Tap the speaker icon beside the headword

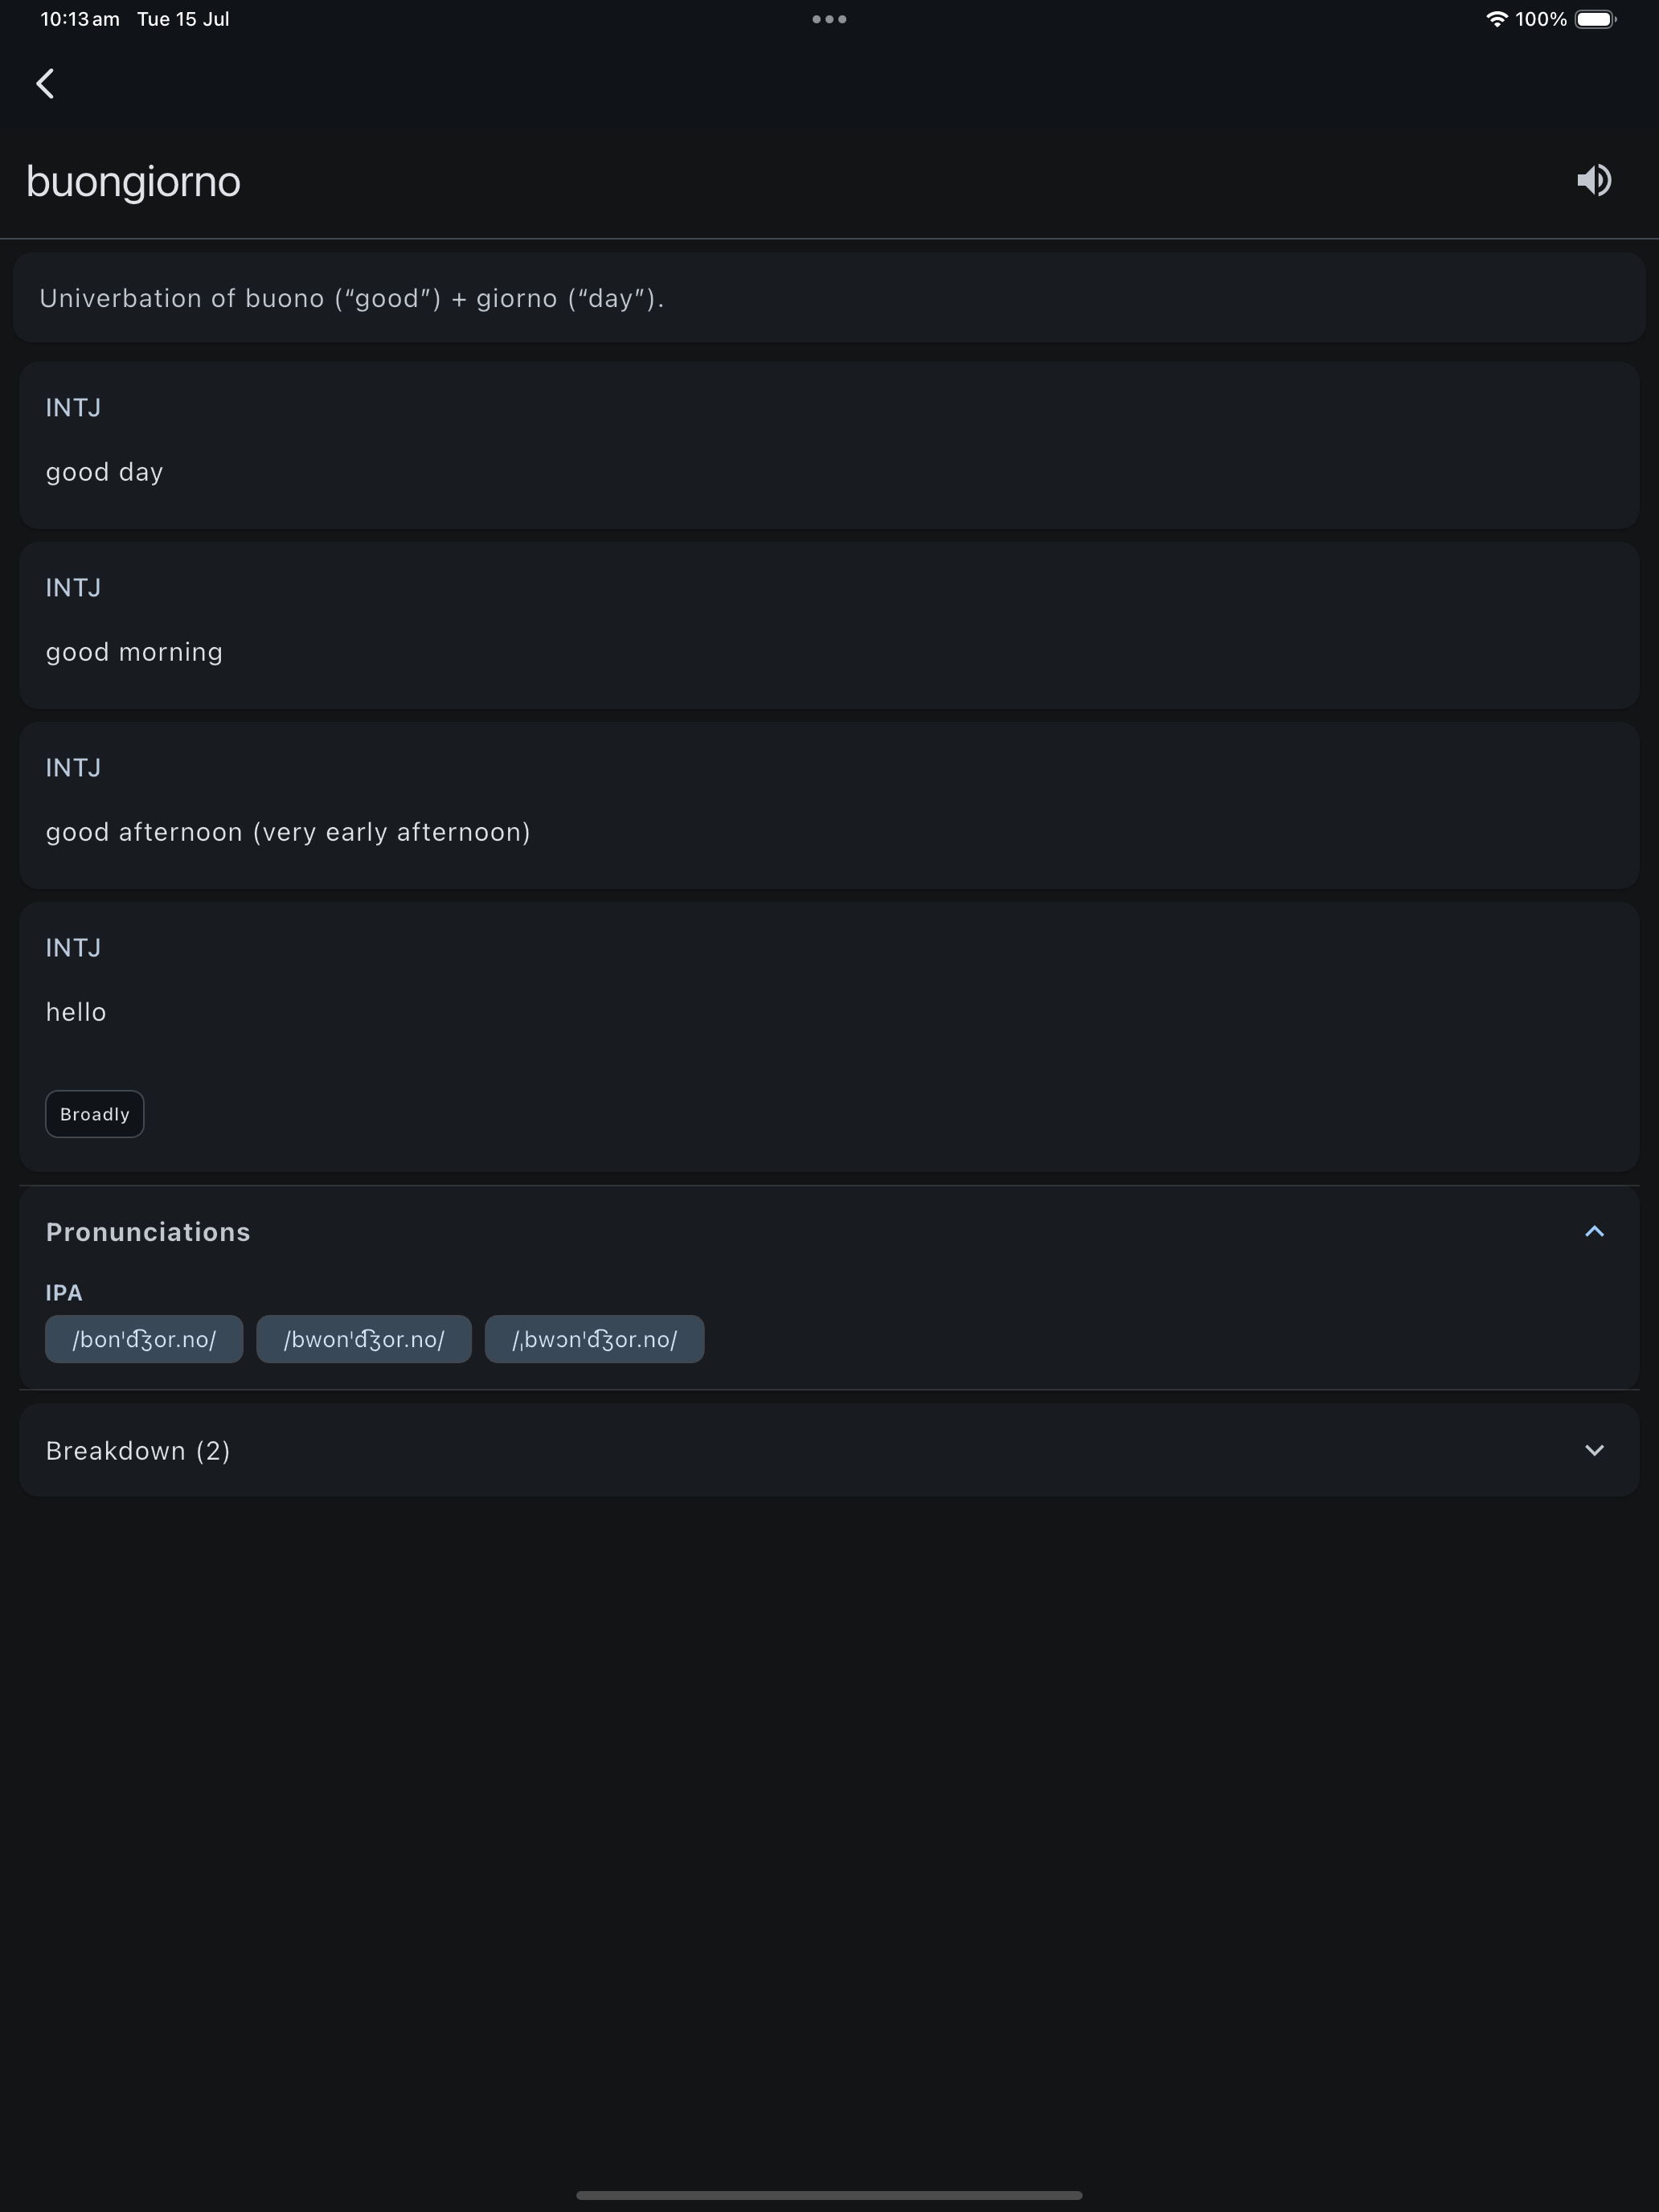pyautogui.click(x=1594, y=180)
